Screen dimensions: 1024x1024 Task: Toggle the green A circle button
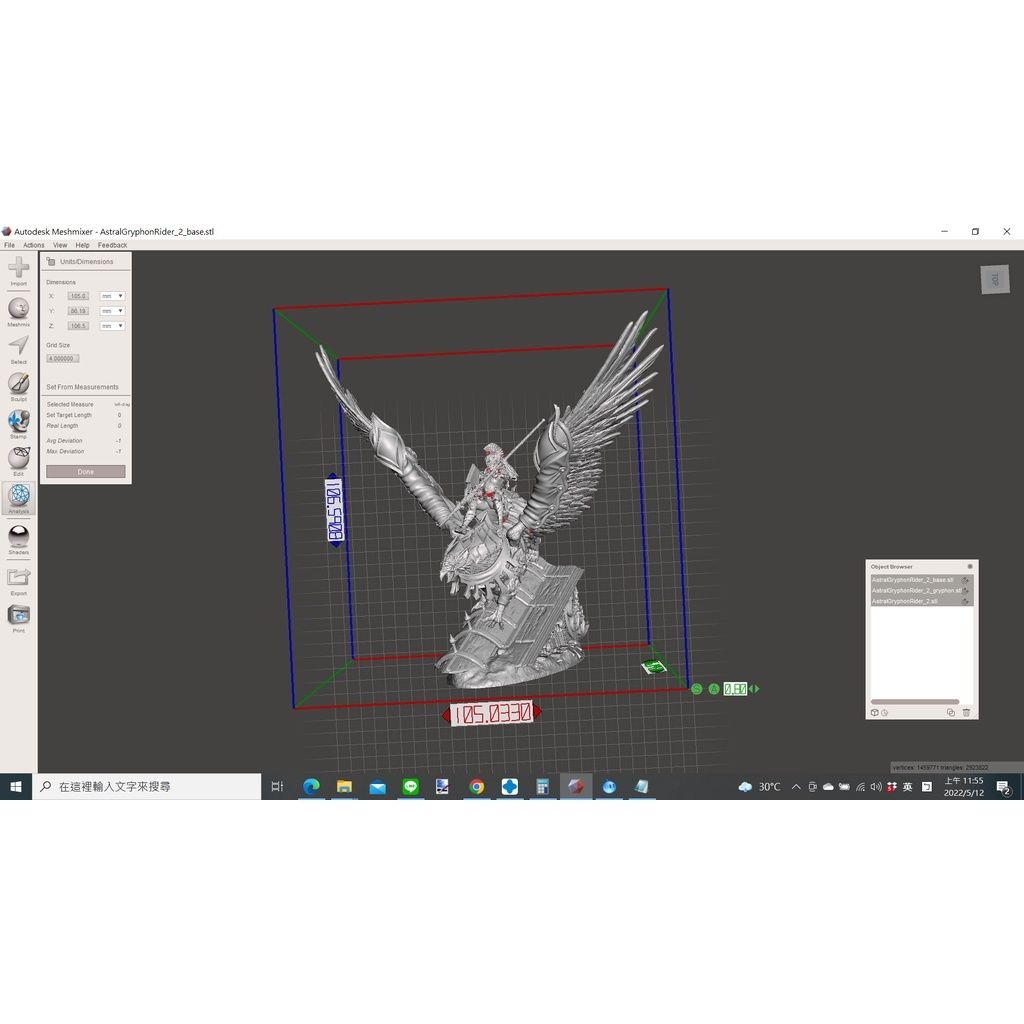click(714, 689)
